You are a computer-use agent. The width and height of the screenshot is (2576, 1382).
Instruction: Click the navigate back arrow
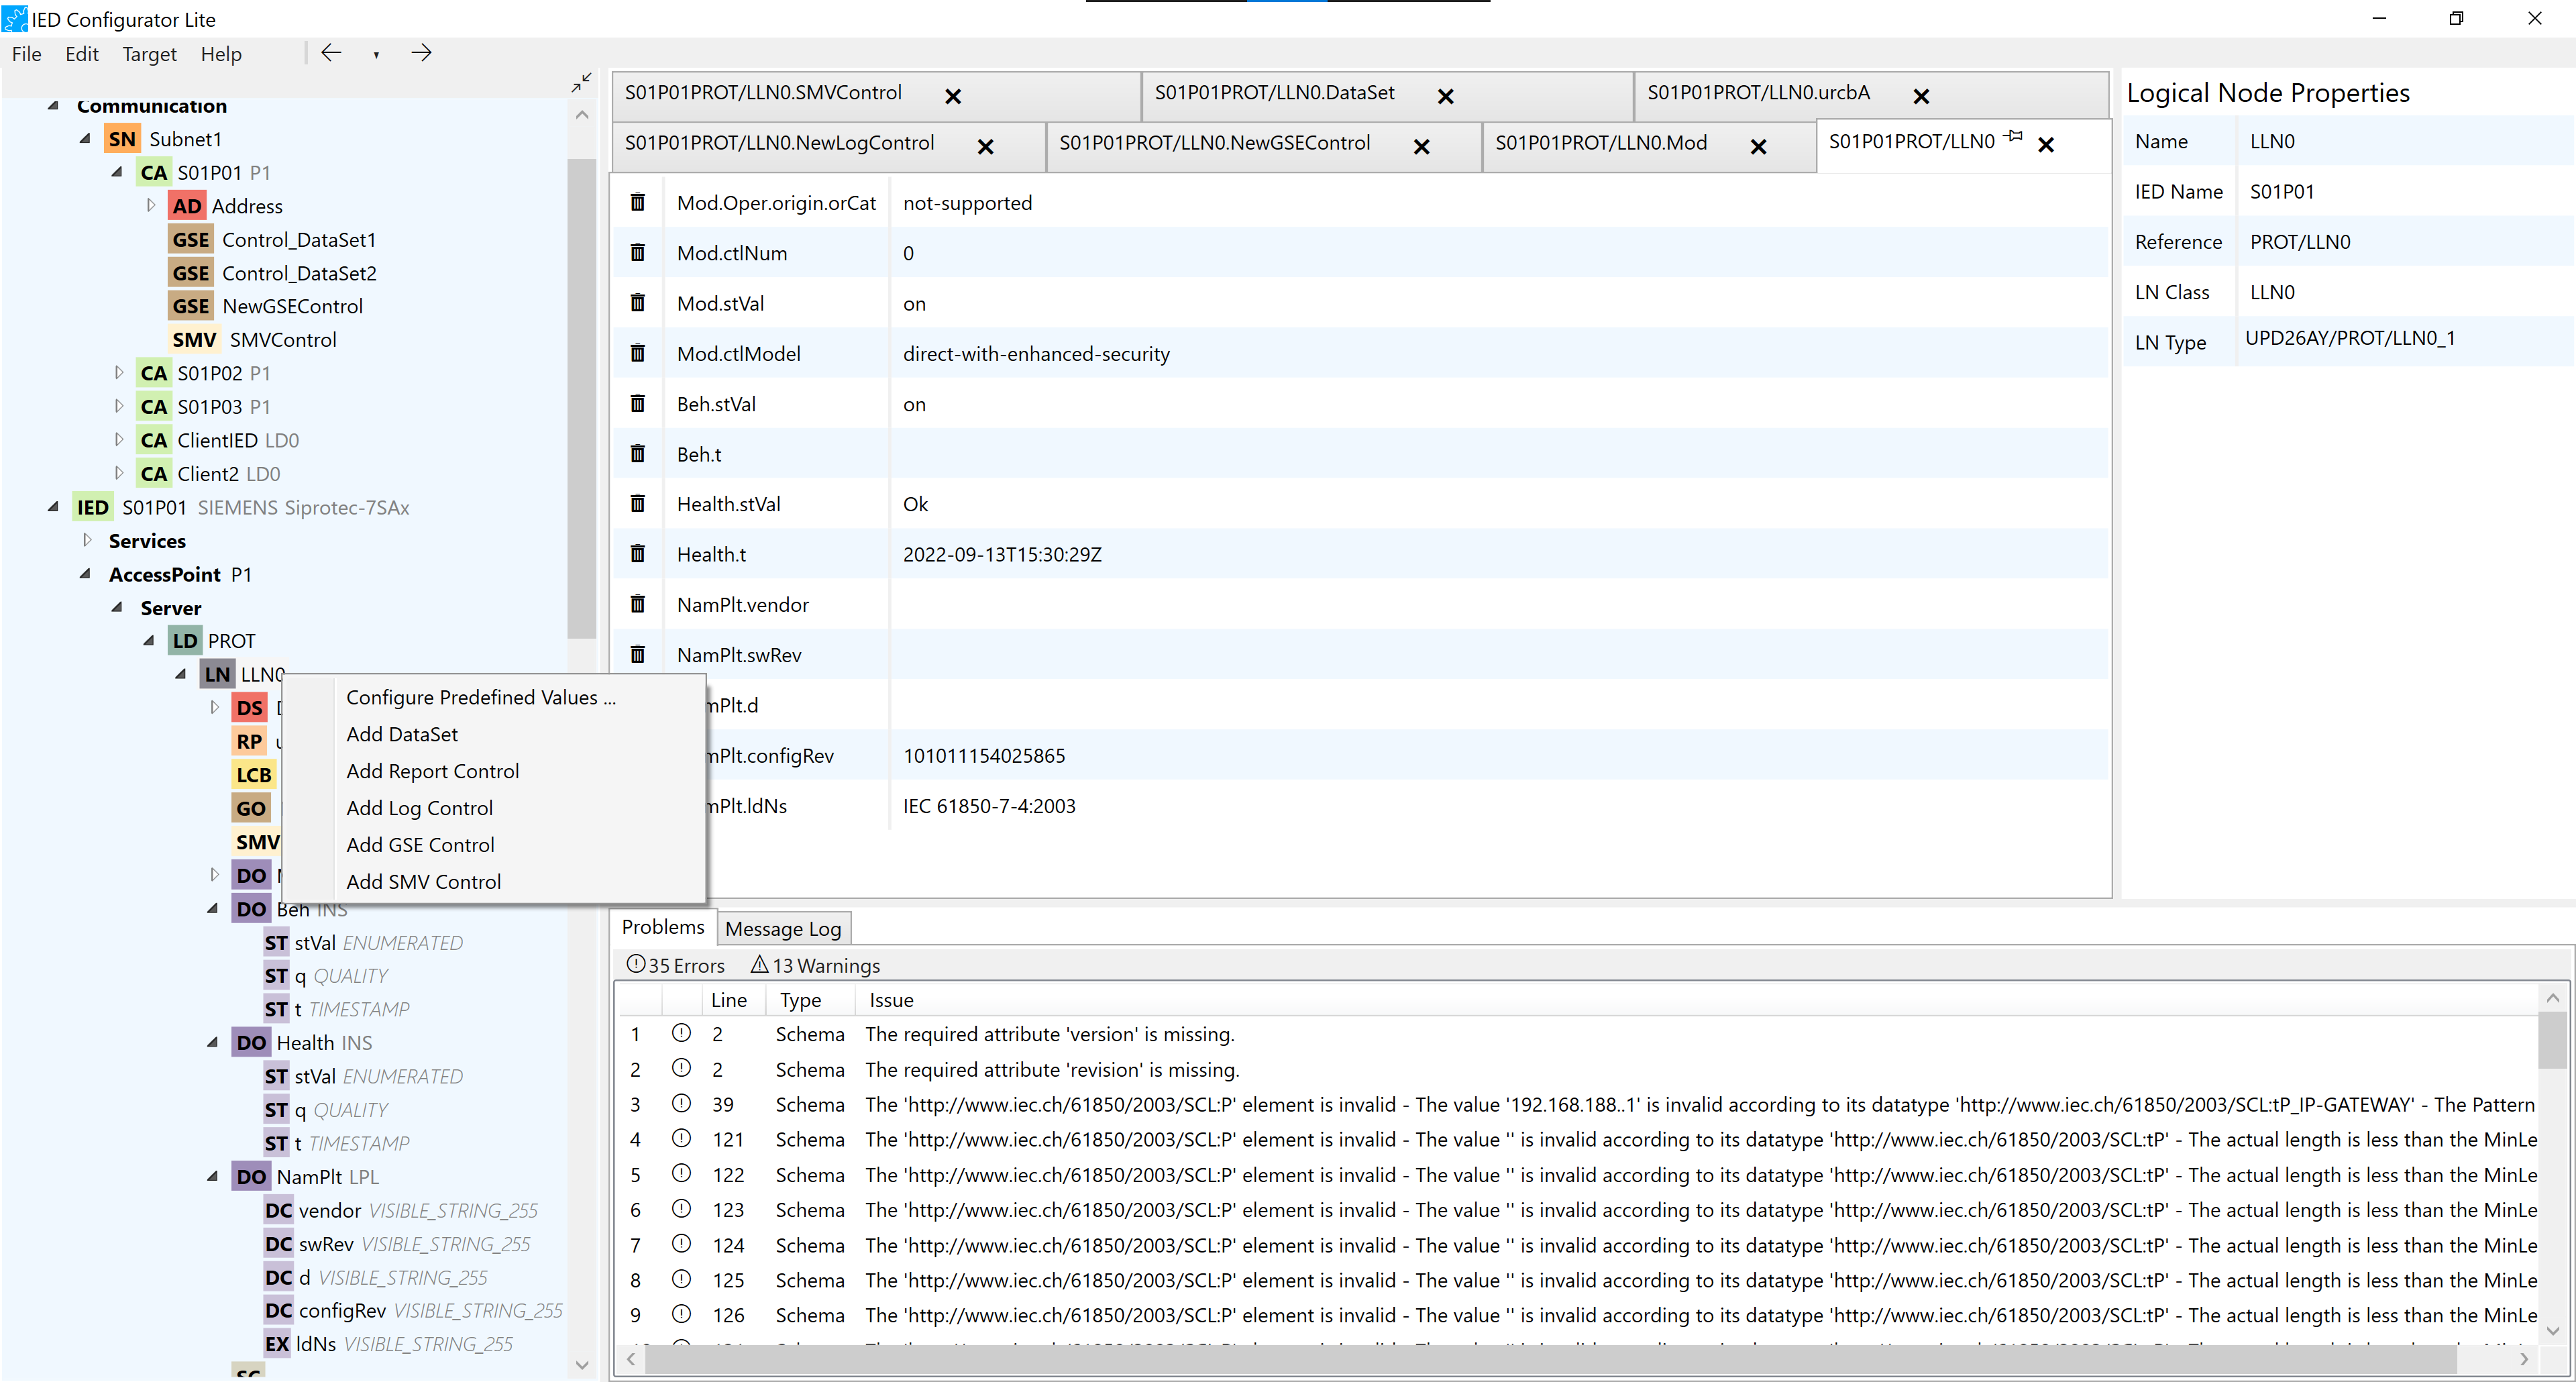(x=331, y=53)
